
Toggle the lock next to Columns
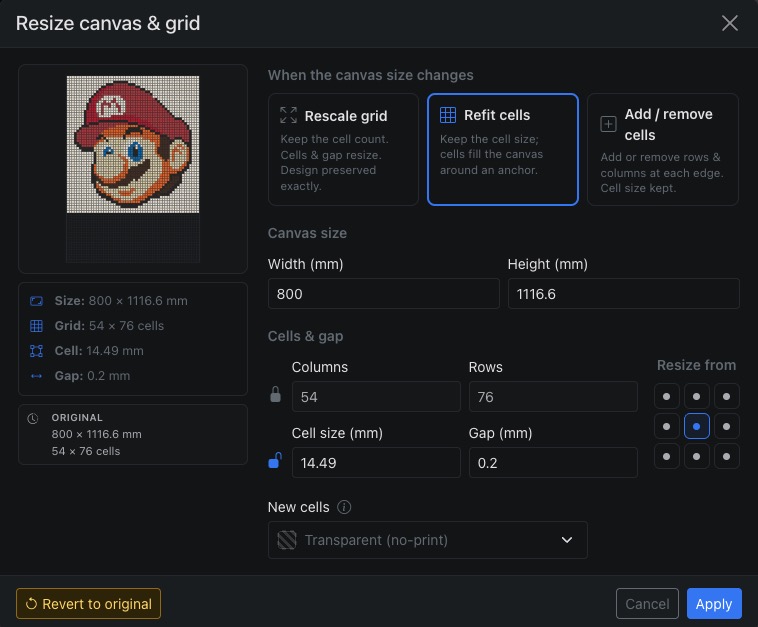pos(275,394)
